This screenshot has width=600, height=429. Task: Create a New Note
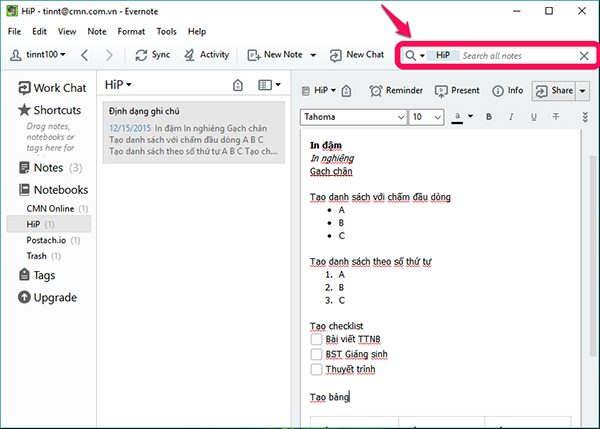point(275,55)
